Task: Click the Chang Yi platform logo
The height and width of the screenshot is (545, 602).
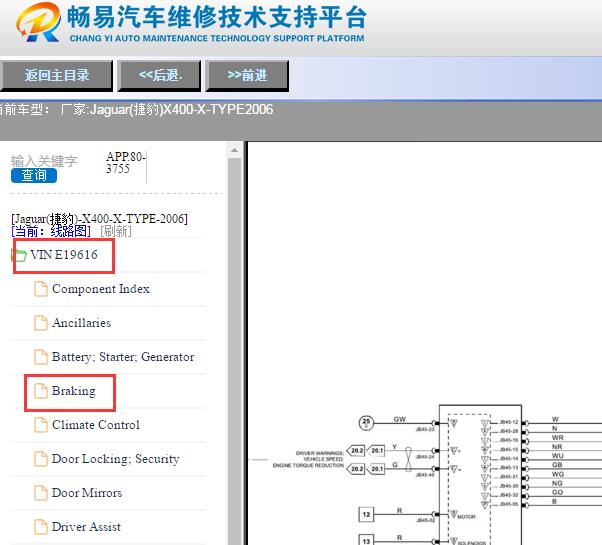Action: pos(38,22)
